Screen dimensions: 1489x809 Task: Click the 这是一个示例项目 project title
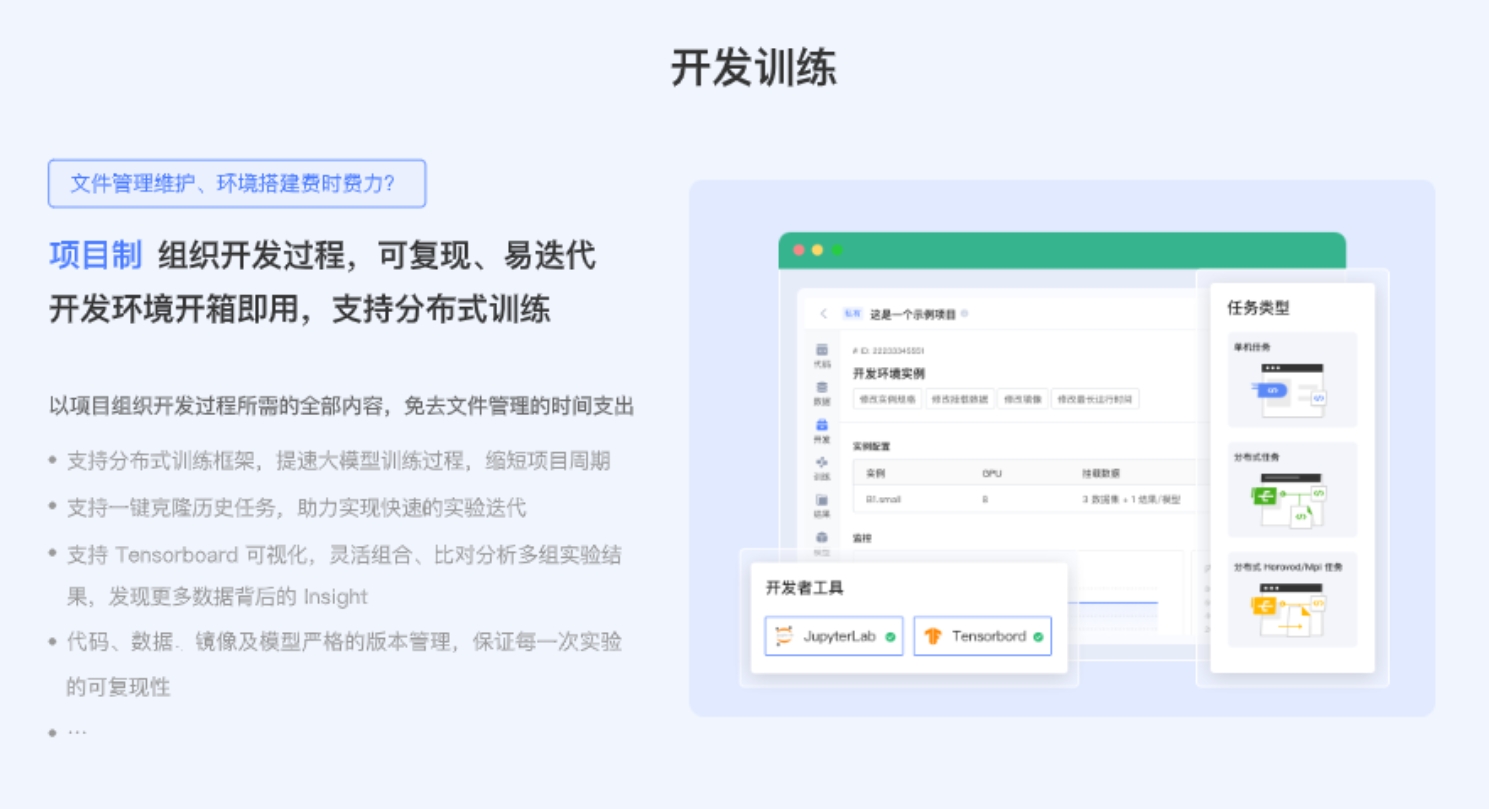point(912,314)
